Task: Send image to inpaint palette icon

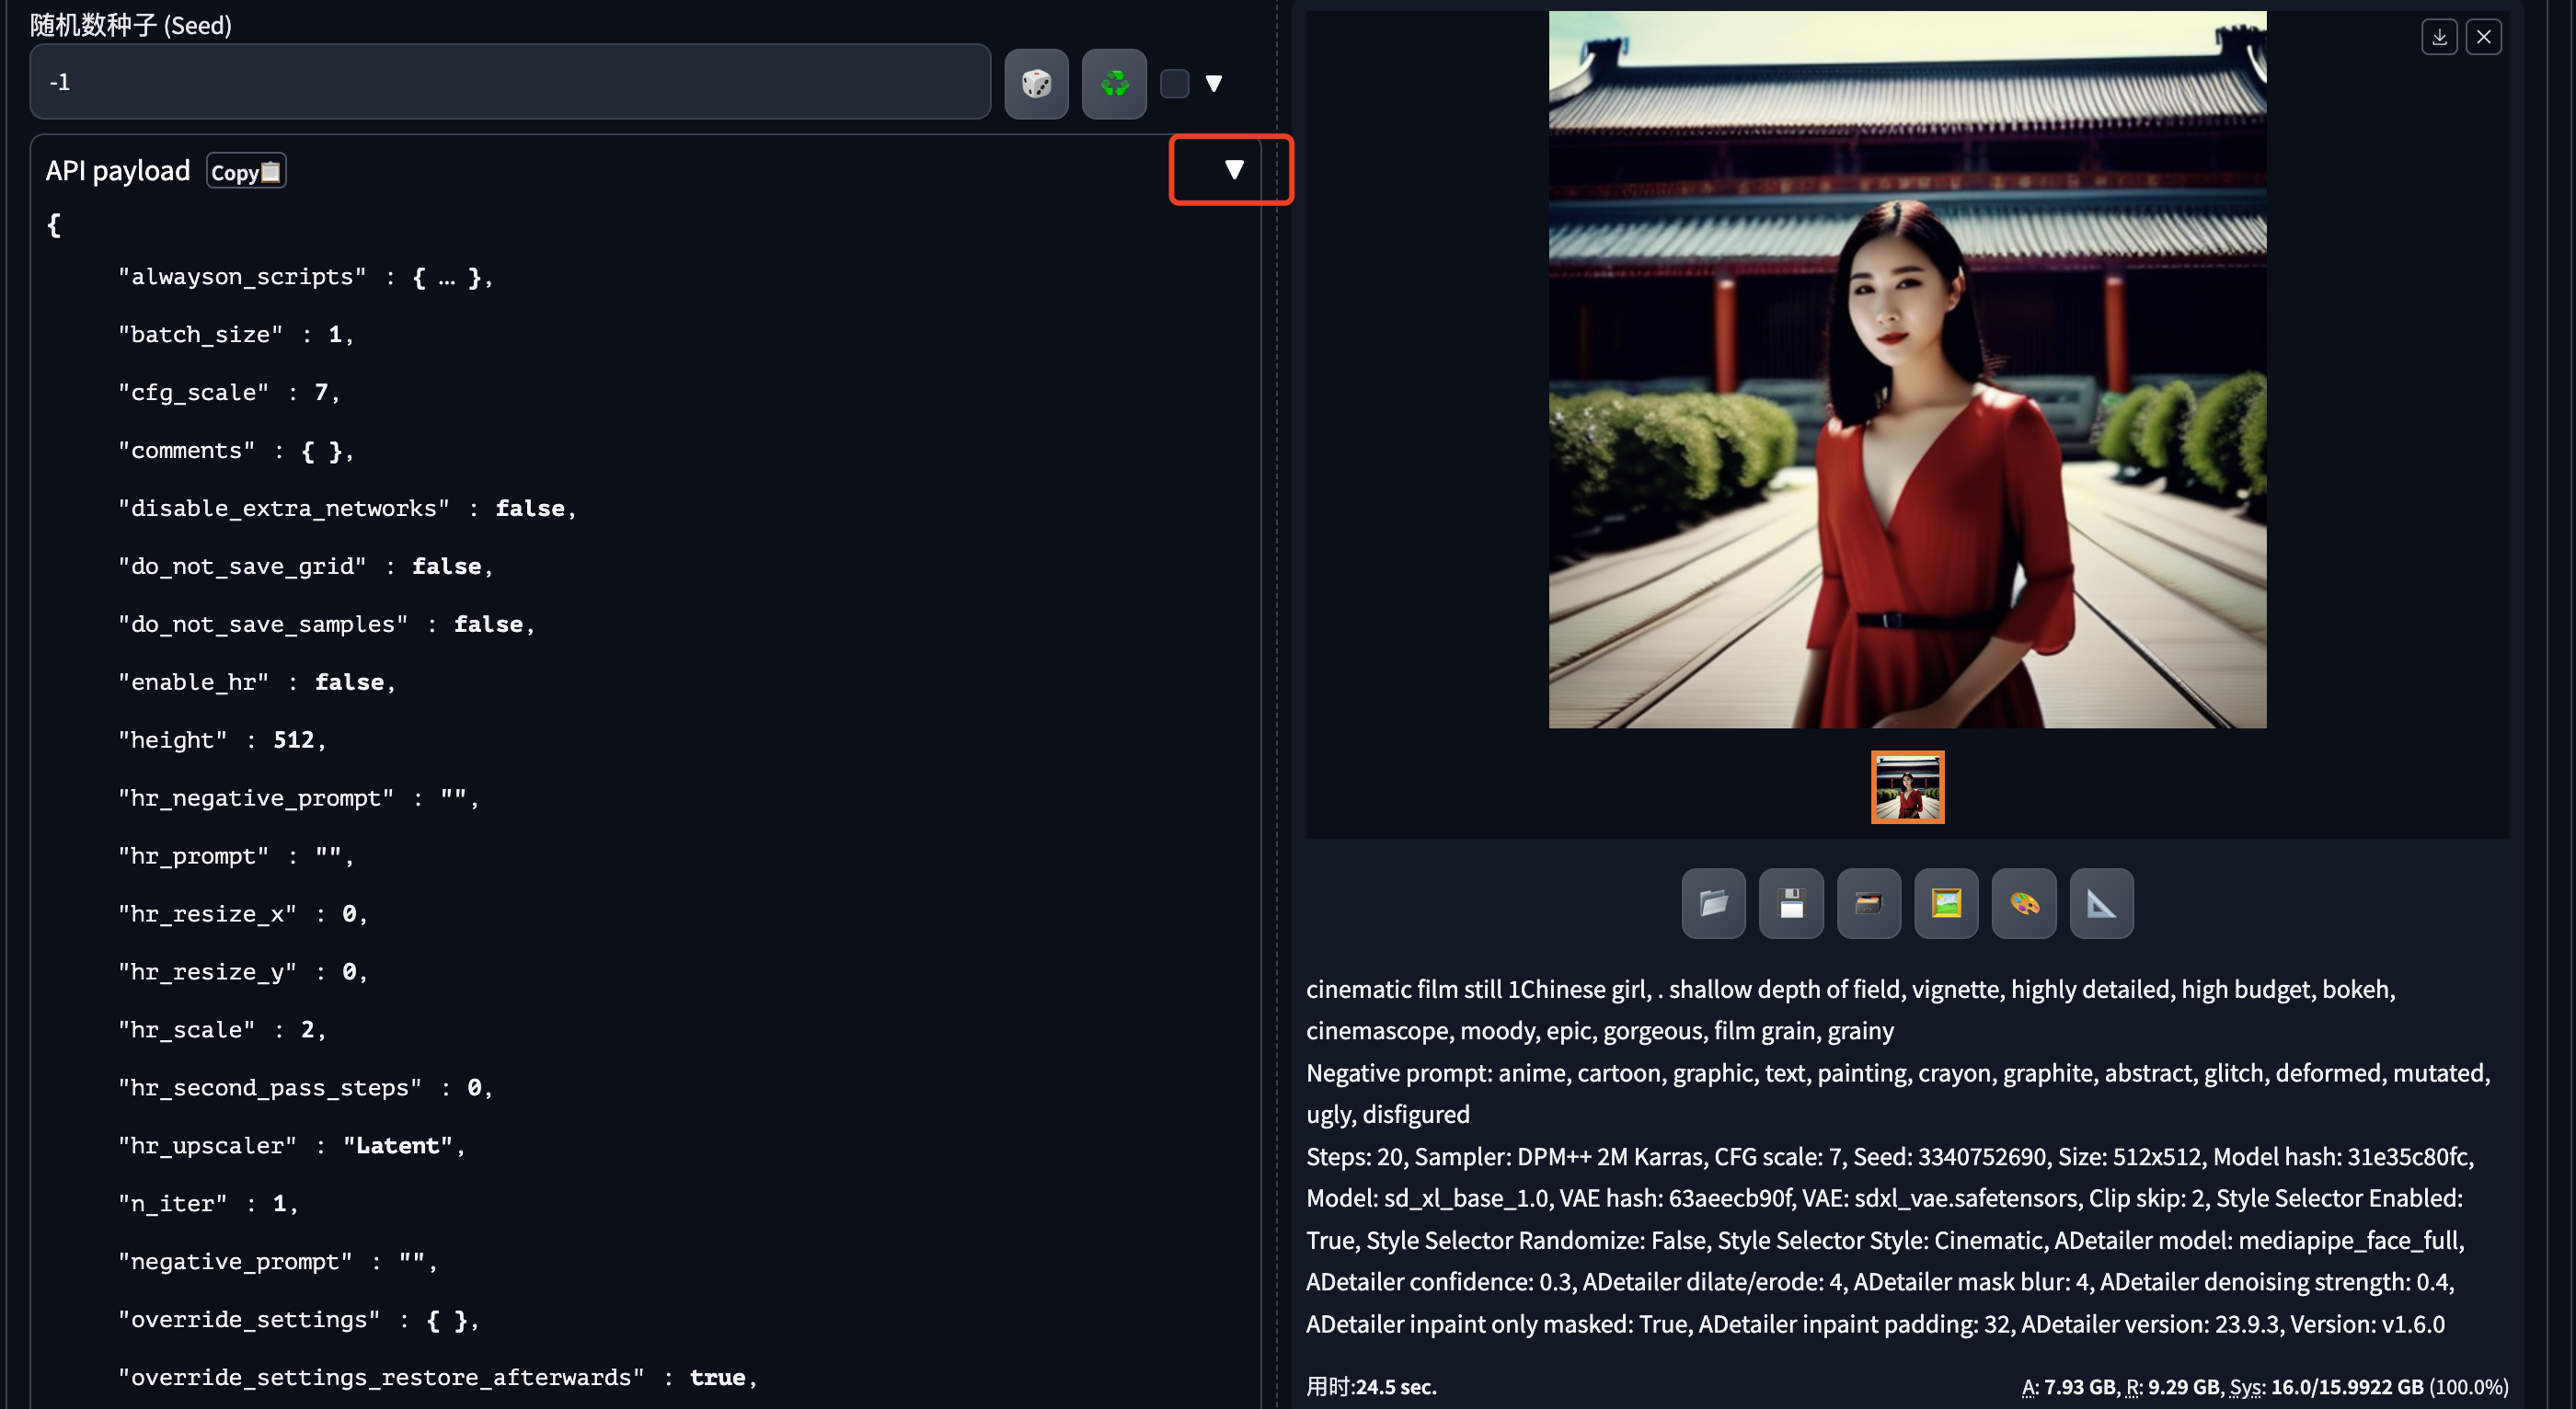Action: click(2024, 903)
